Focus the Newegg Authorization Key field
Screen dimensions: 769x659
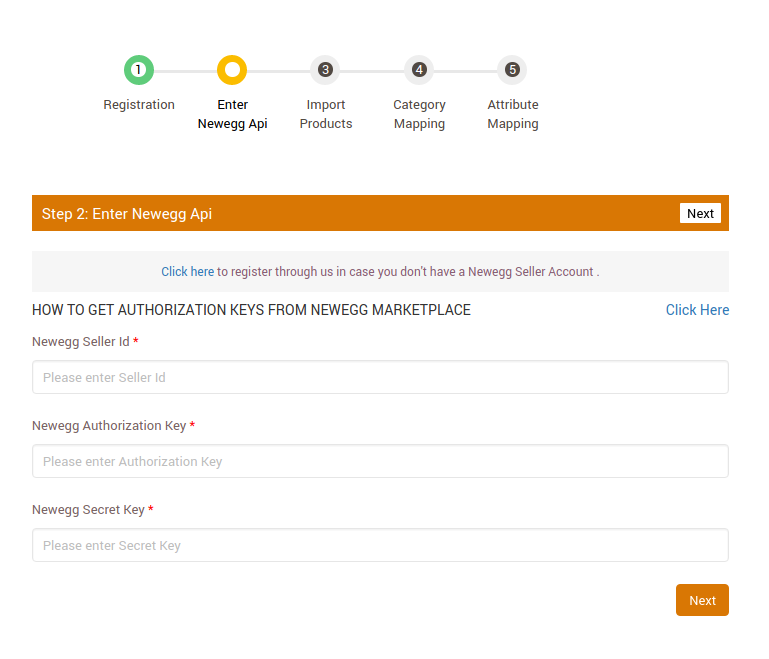[x=380, y=461]
